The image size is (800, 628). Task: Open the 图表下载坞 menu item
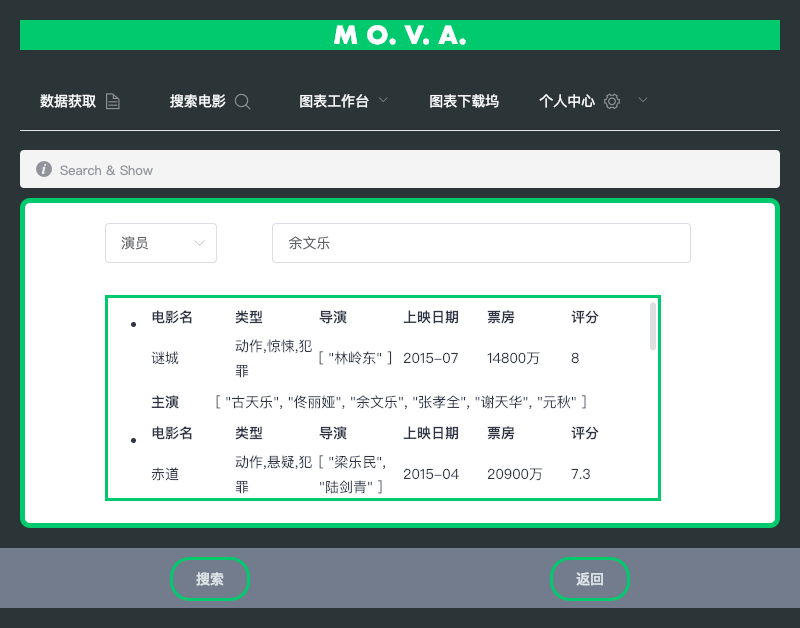(x=464, y=101)
